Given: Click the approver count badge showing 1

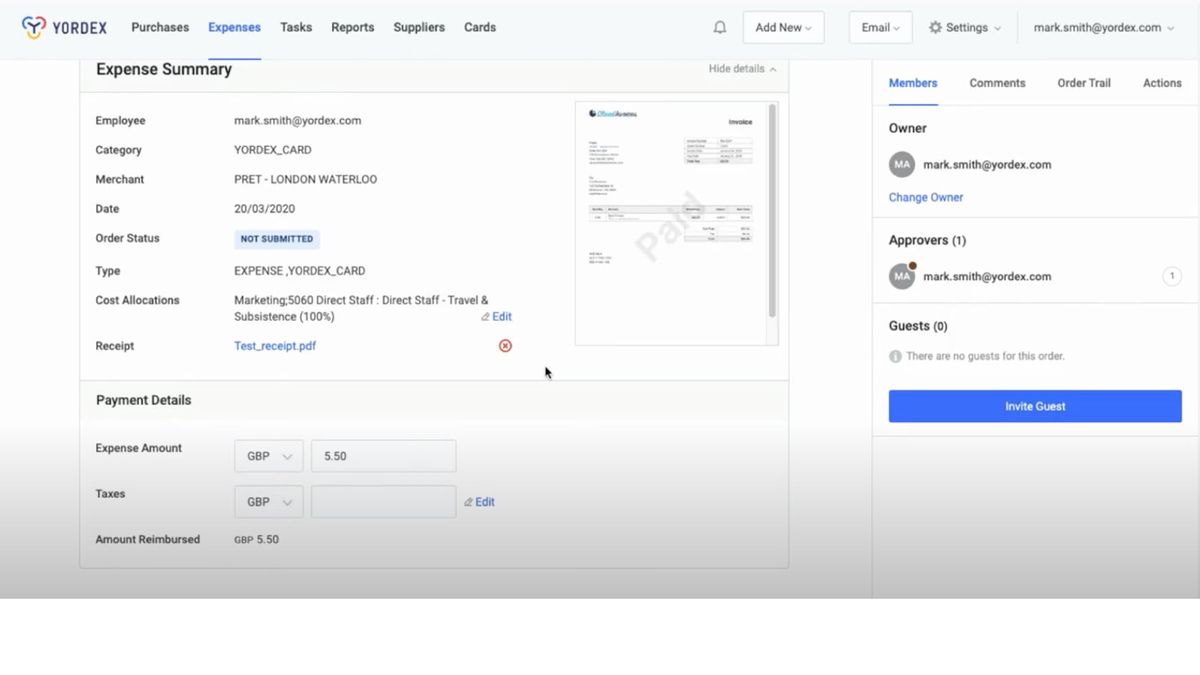Looking at the screenshot, I should [x=1172, y=276].
